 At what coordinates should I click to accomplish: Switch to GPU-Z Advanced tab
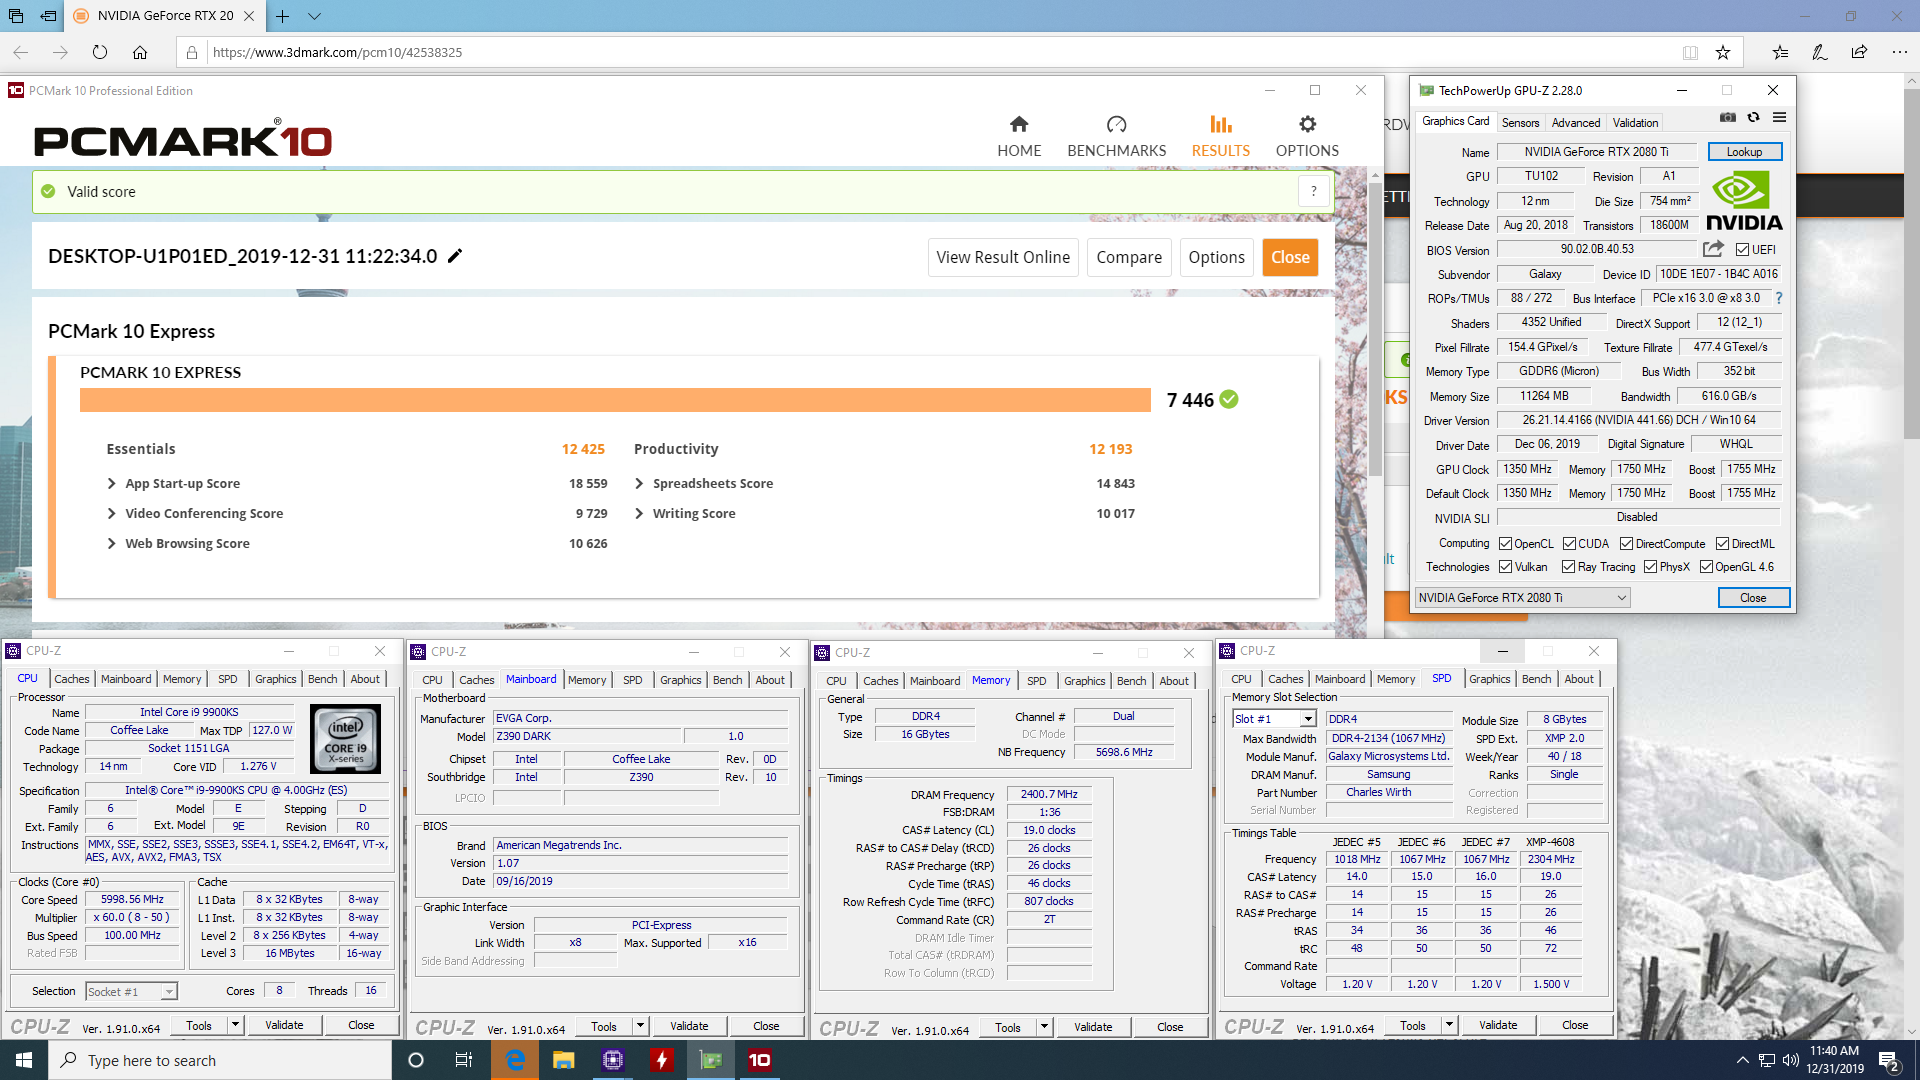click(x=1576, y=122)
